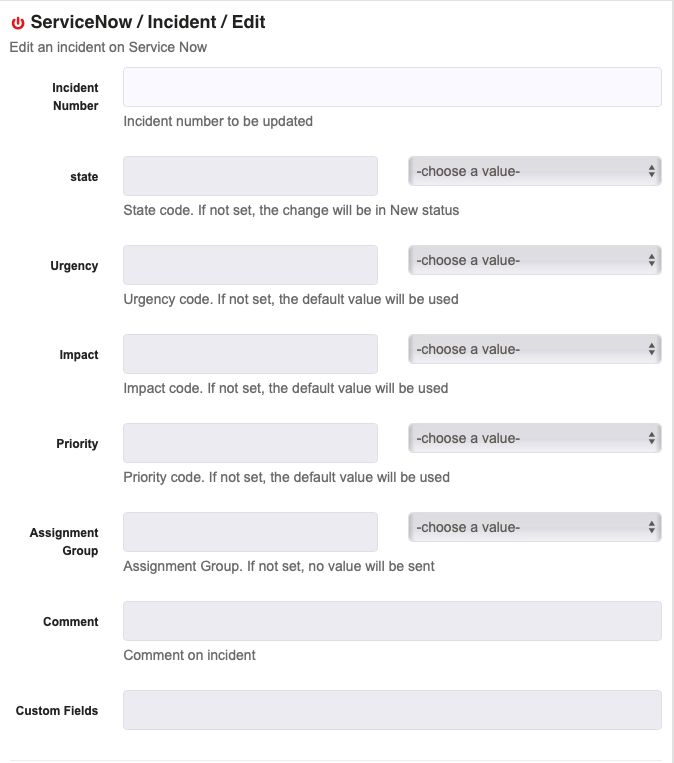This screenshot has width=674, height=763.
Task: Click the red power icon beside ServiceNow title
Action: [x=18, y=23]
